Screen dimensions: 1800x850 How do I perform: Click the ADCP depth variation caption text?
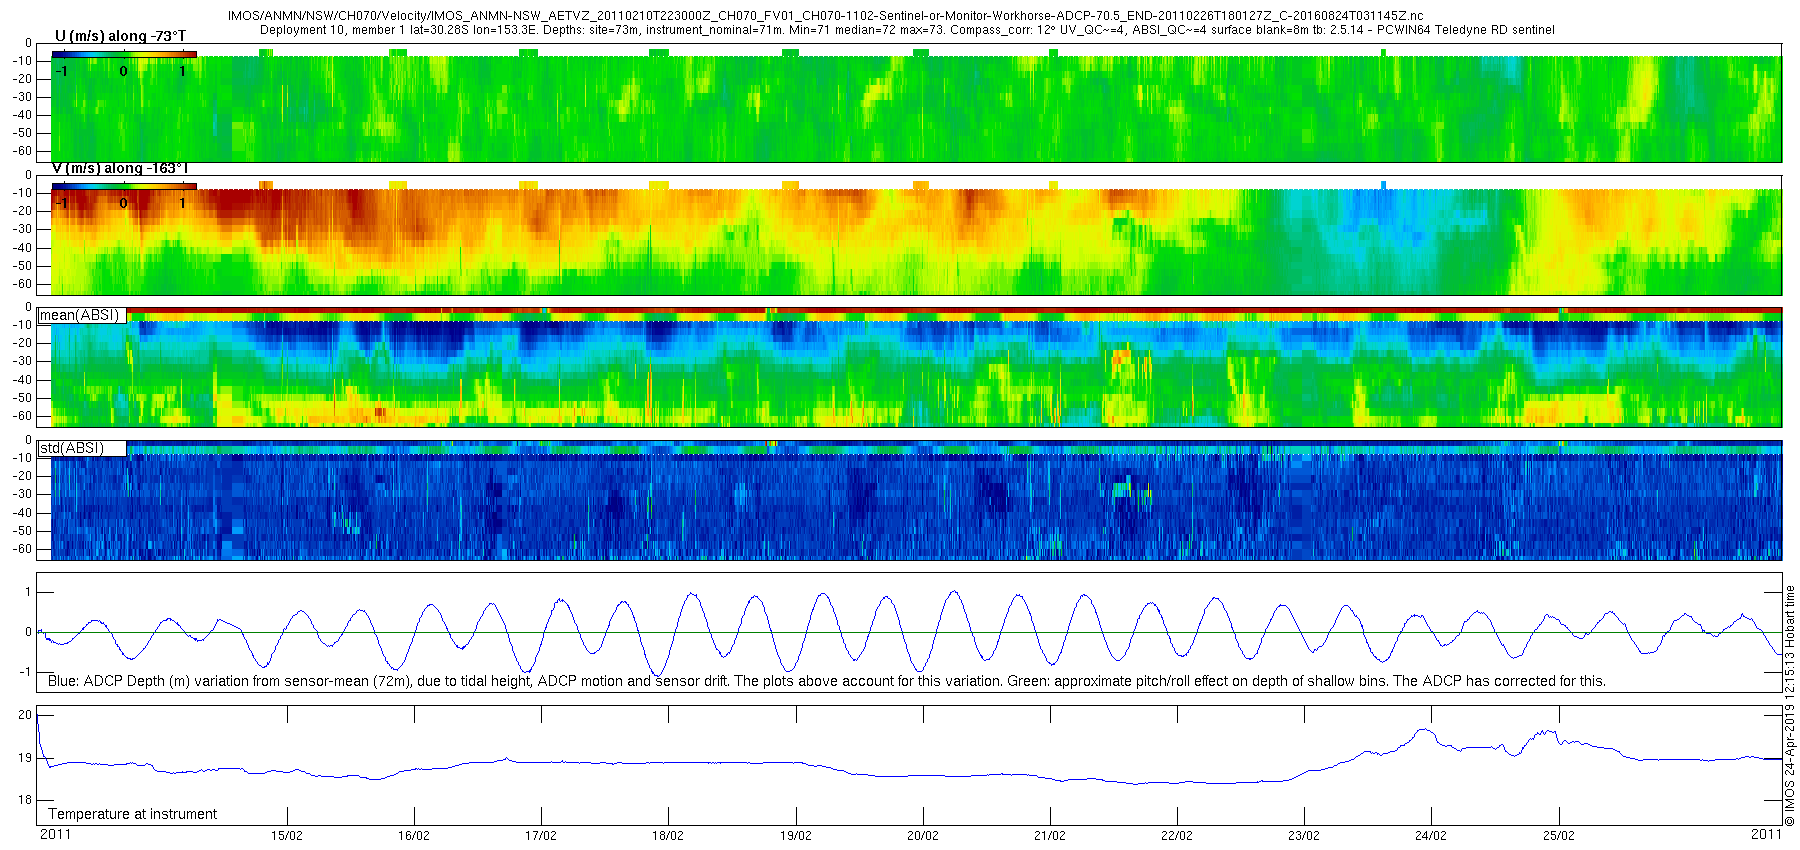pyautogui.click(x=826, y=681)
